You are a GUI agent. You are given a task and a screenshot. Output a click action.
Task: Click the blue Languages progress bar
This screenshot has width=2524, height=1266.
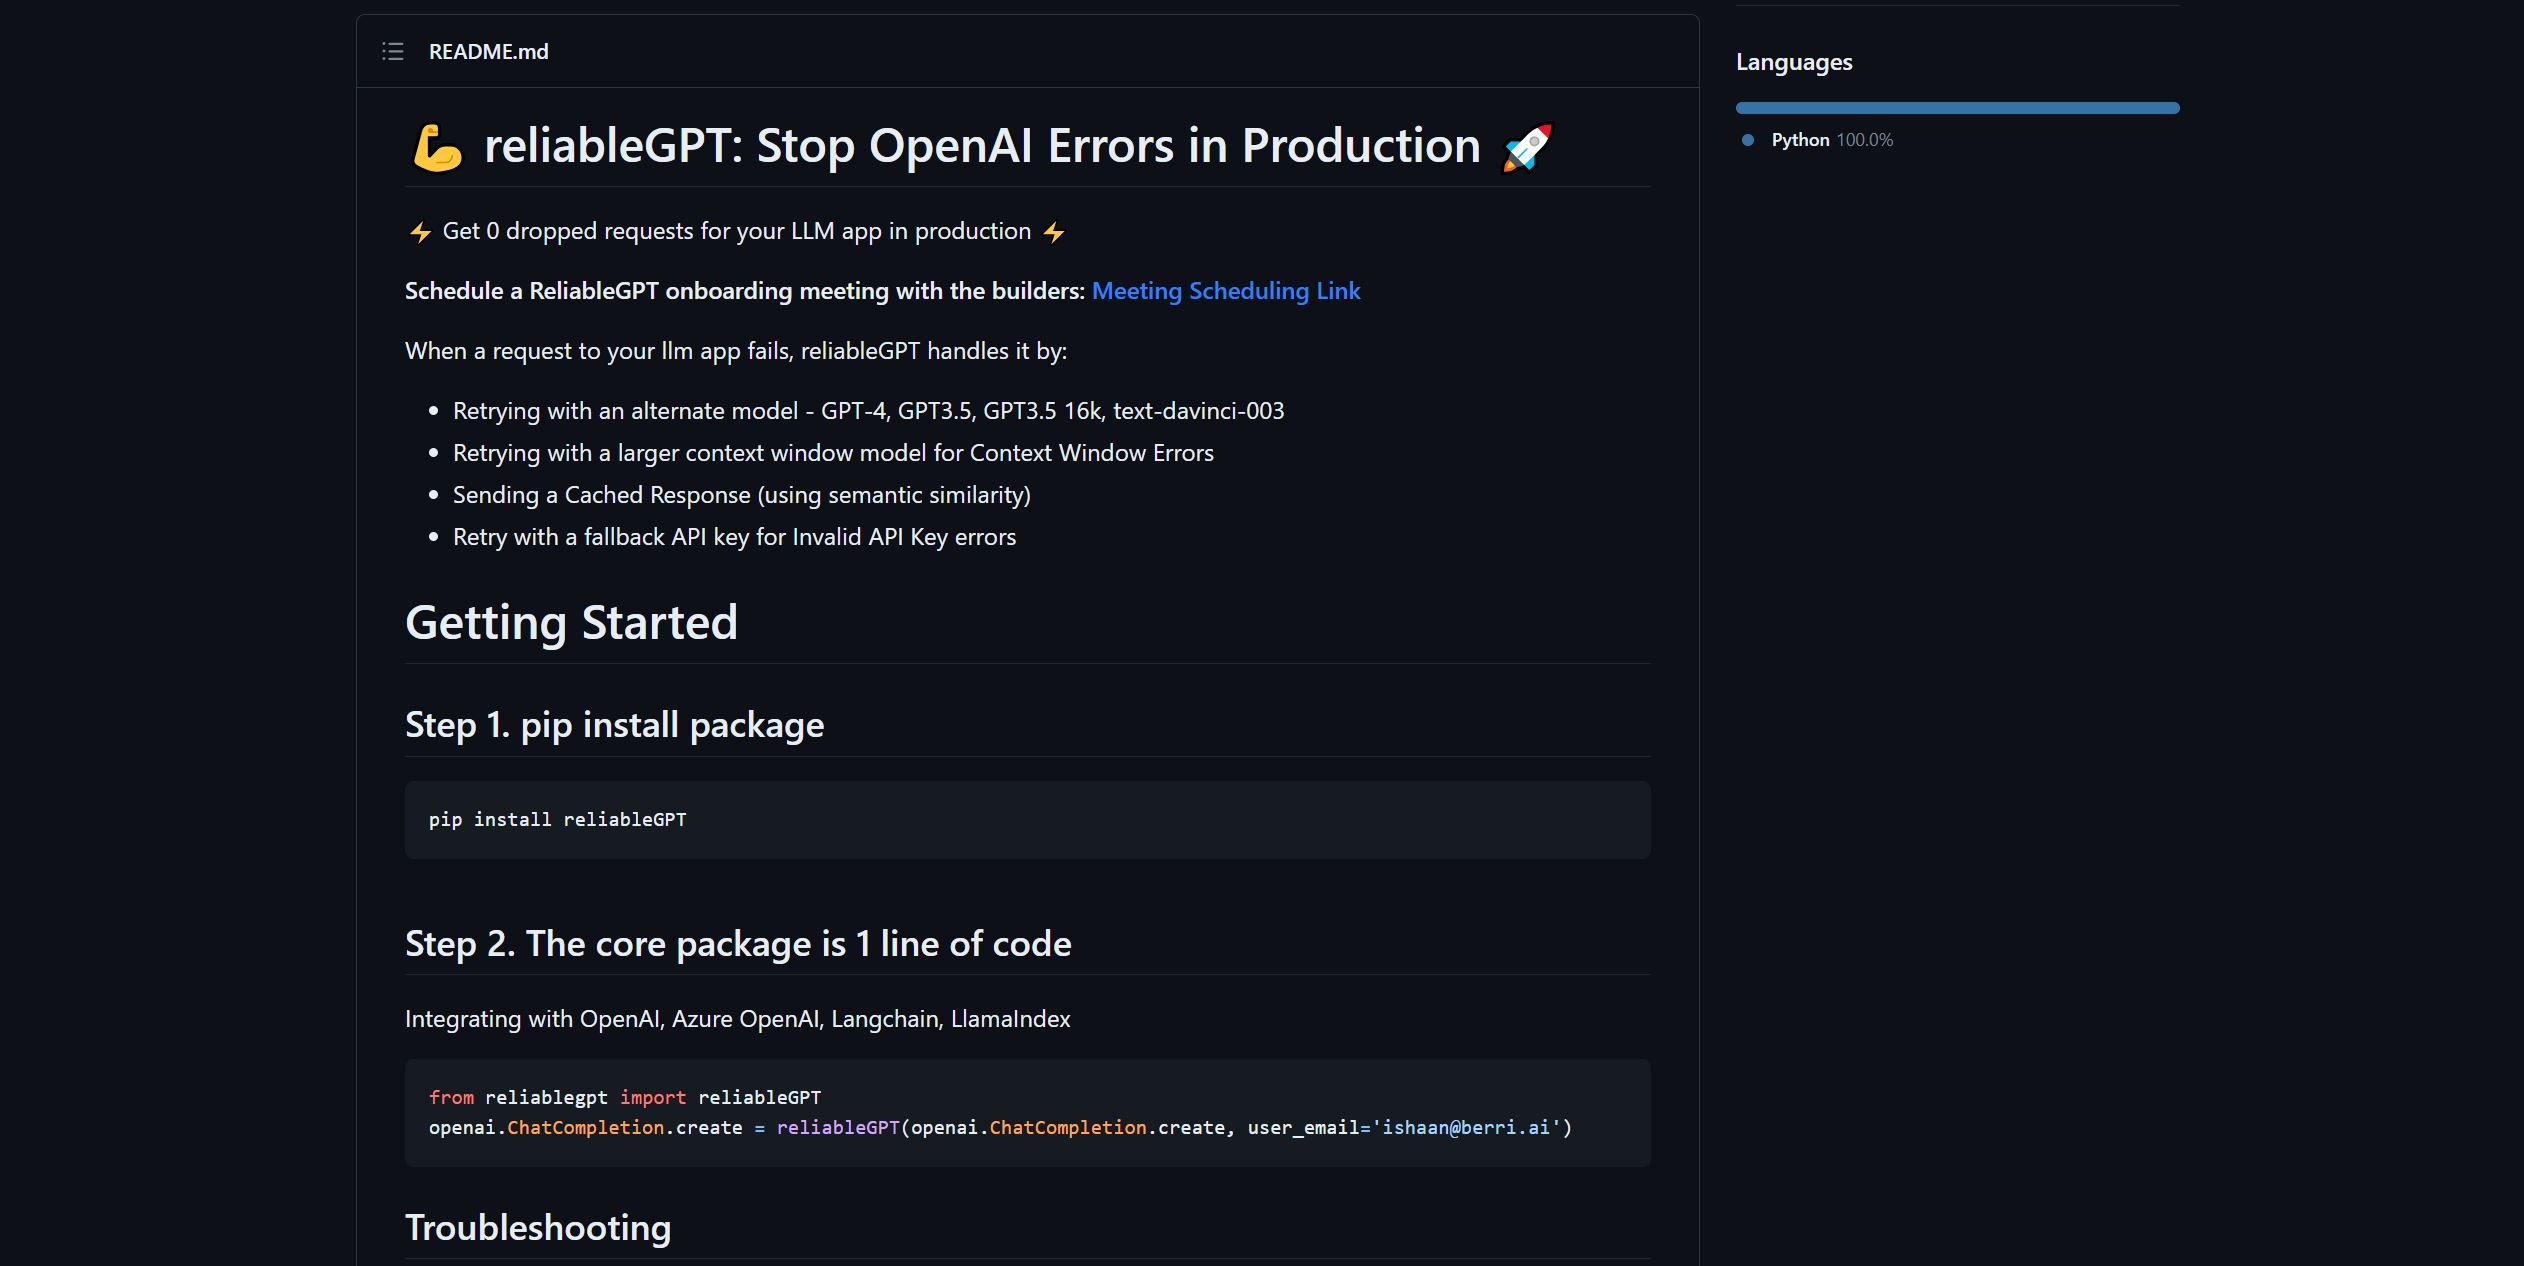click(1957, 108)
